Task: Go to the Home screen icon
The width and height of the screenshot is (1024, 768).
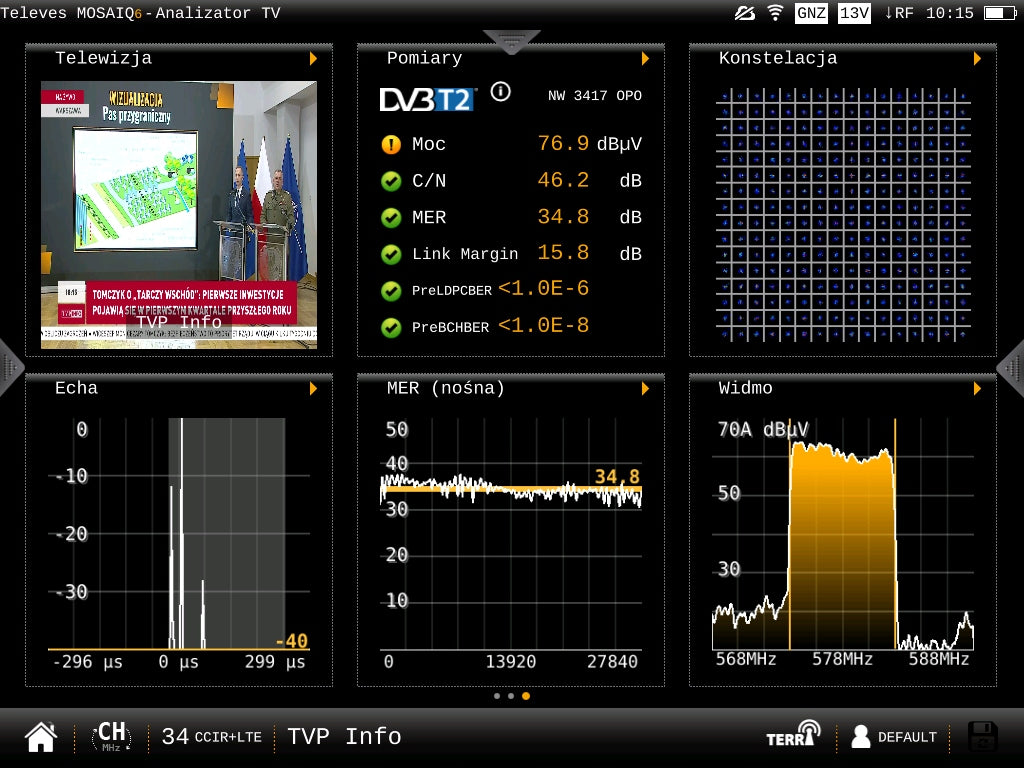Action: [x=41, y=737]
